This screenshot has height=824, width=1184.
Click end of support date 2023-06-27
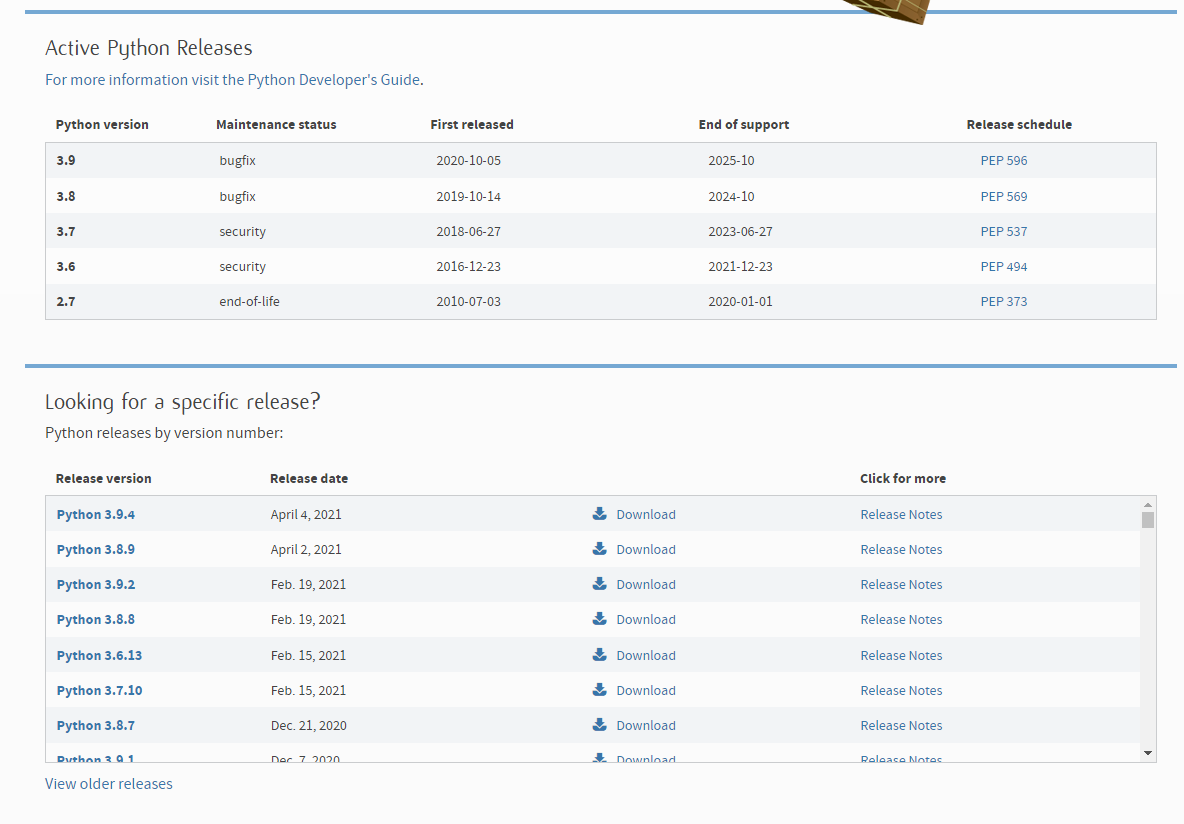(740, 231)
